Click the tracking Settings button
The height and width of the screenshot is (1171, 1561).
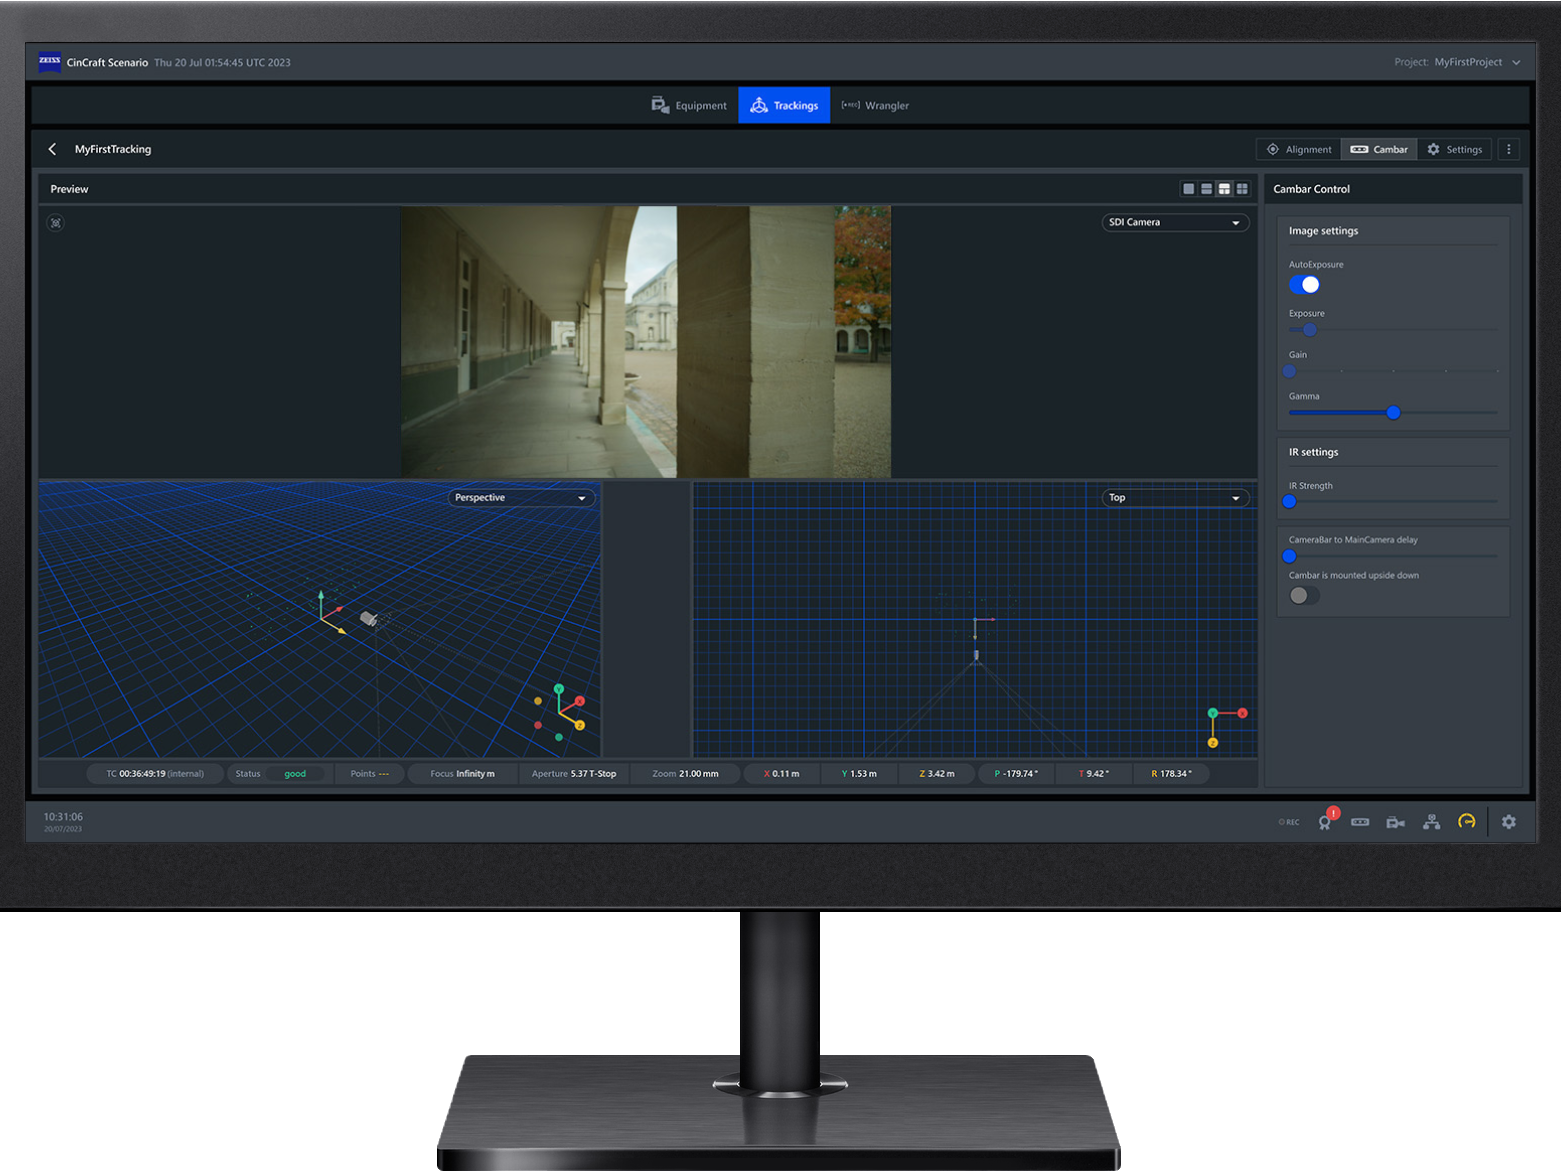[x=1454, y=149]
